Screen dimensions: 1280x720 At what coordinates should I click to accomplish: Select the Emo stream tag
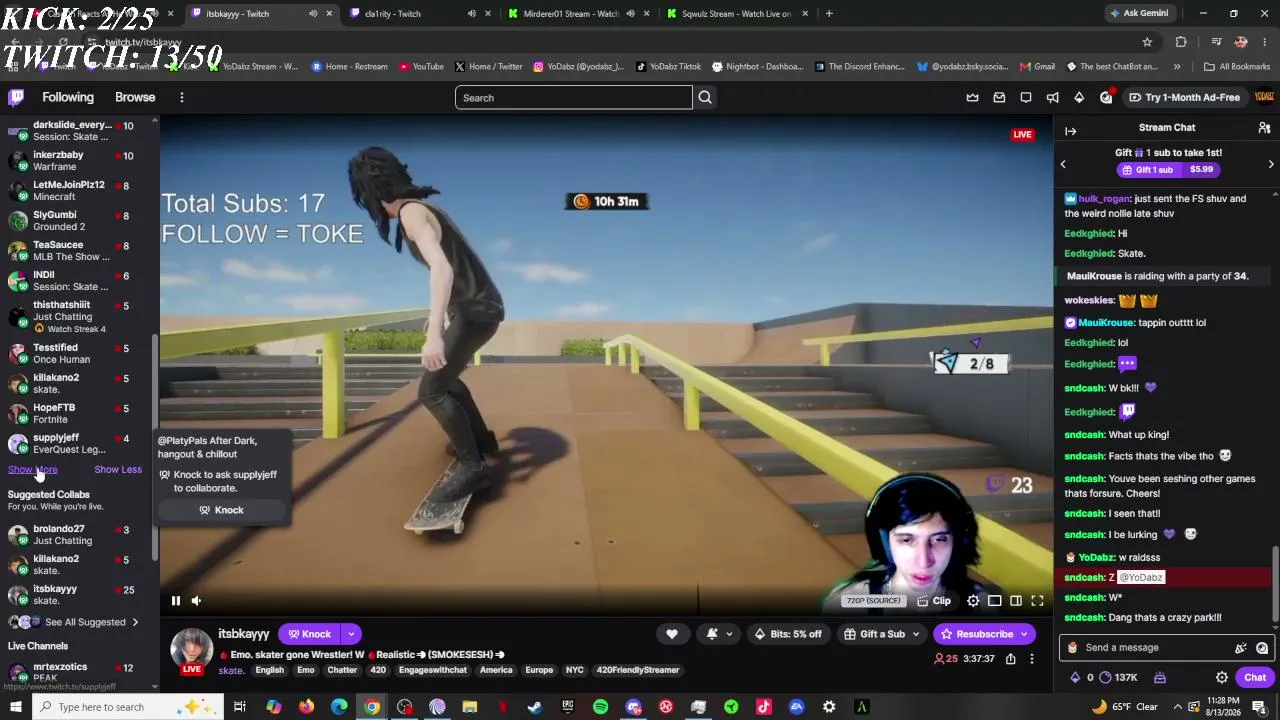point(305,670)
